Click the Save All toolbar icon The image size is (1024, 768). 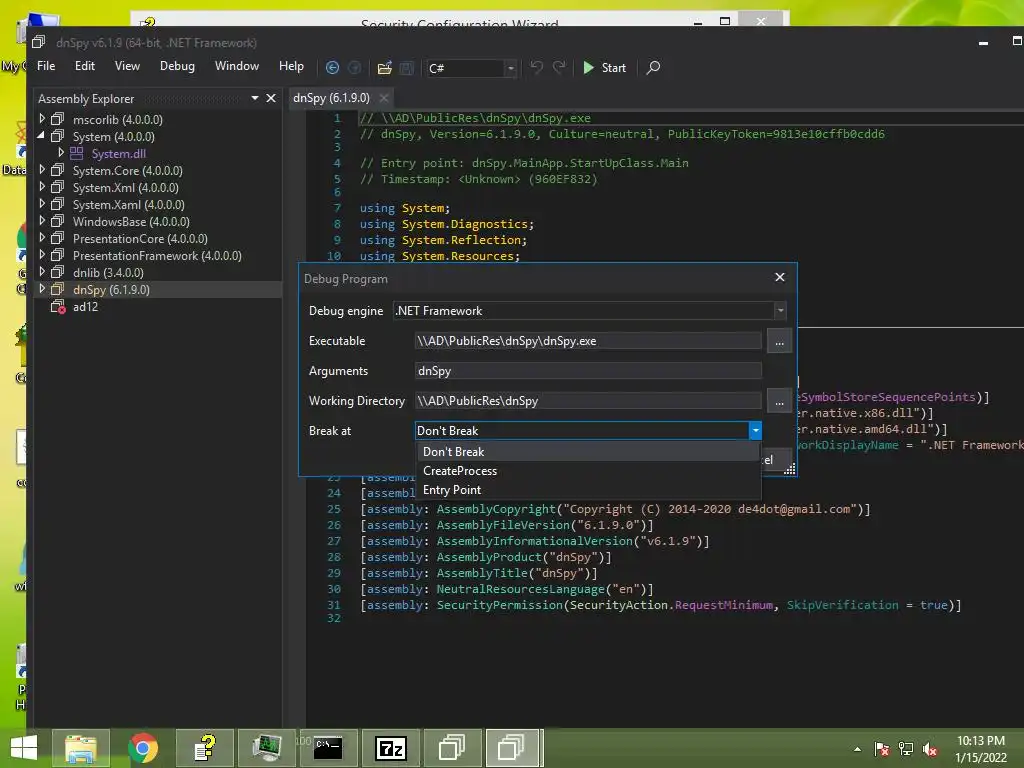pyautogui.click(x=407, y=68)
